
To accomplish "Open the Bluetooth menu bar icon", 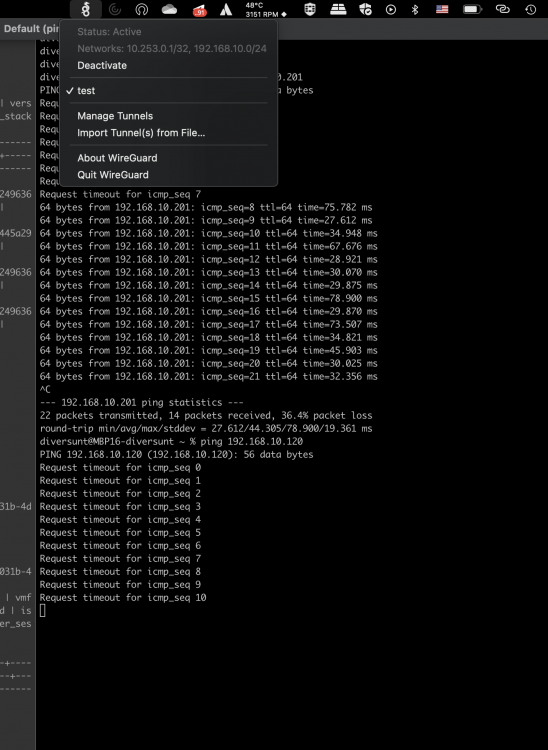I will pyautogui.click(x=415, y=9).
